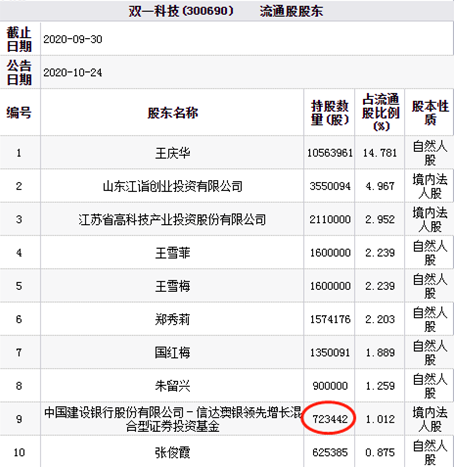Click the 编号 column header
The image size is (454, 467).
pyautogui.click(x=19, y=112)
